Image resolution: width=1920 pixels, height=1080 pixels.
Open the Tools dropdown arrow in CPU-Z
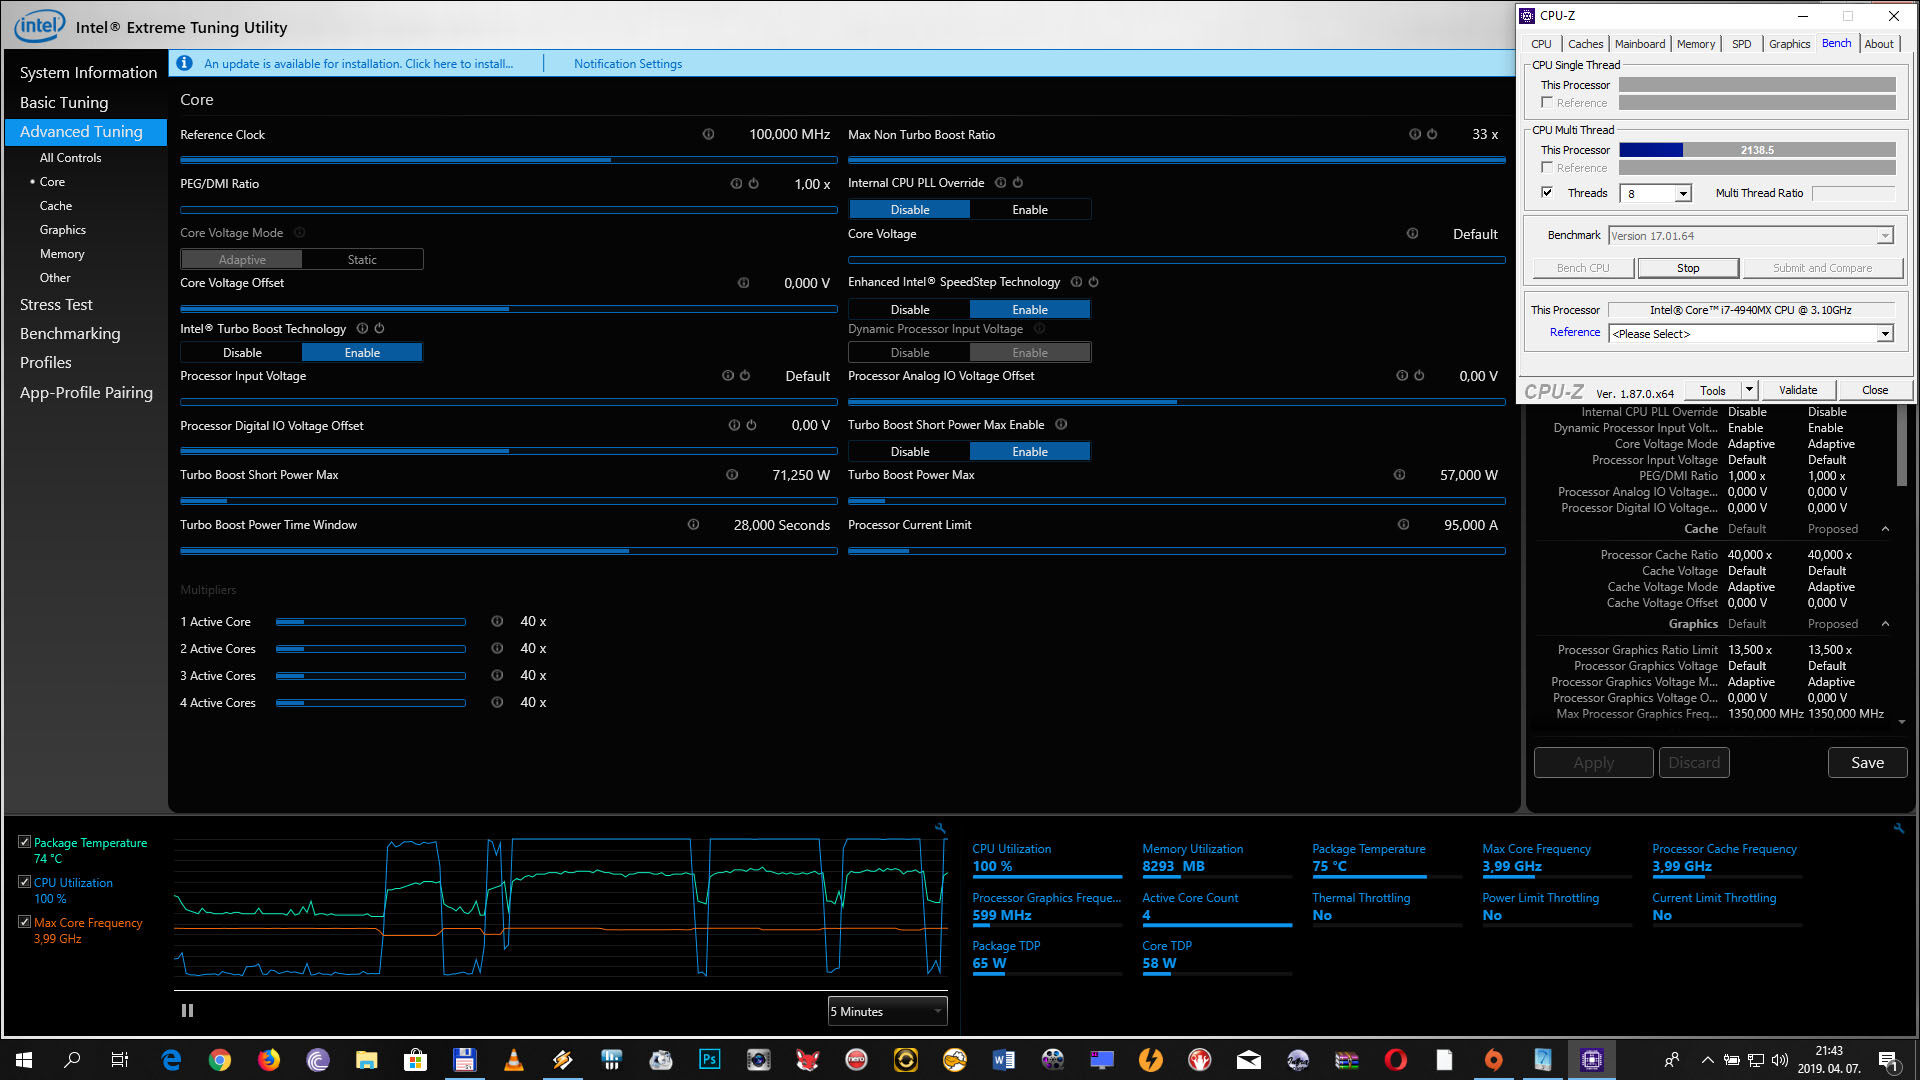(x=1749, y=390)
